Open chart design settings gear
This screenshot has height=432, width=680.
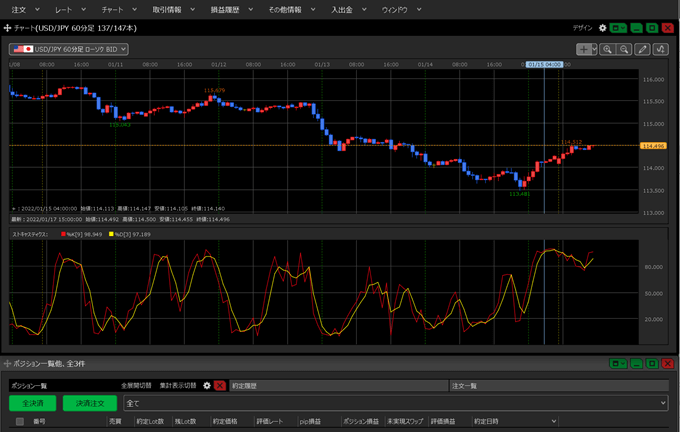click(602, 28)
